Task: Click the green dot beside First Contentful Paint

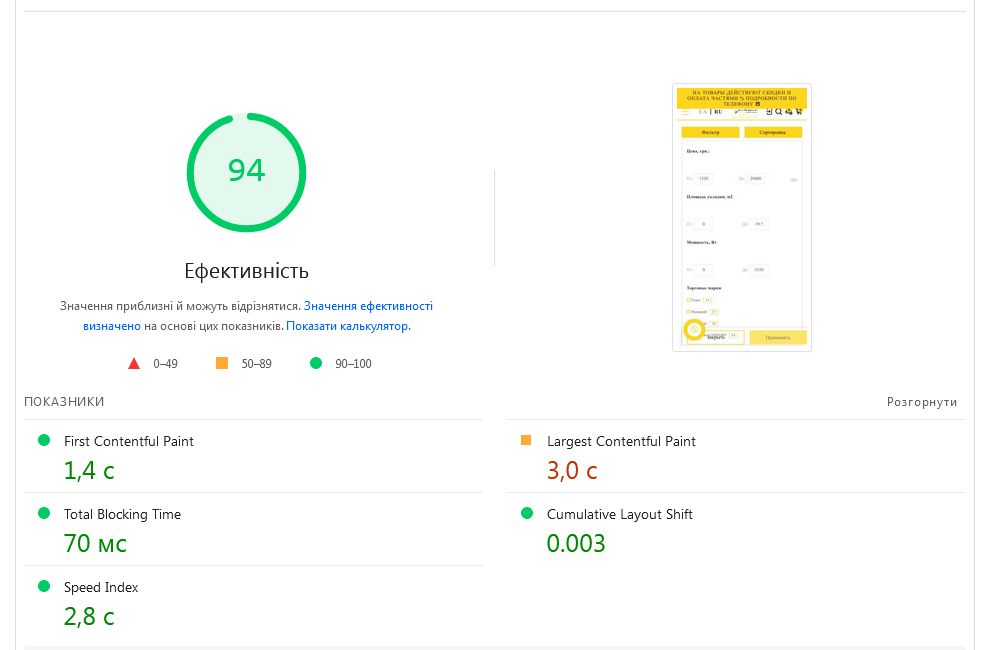Action: click(x=44, y=440)
